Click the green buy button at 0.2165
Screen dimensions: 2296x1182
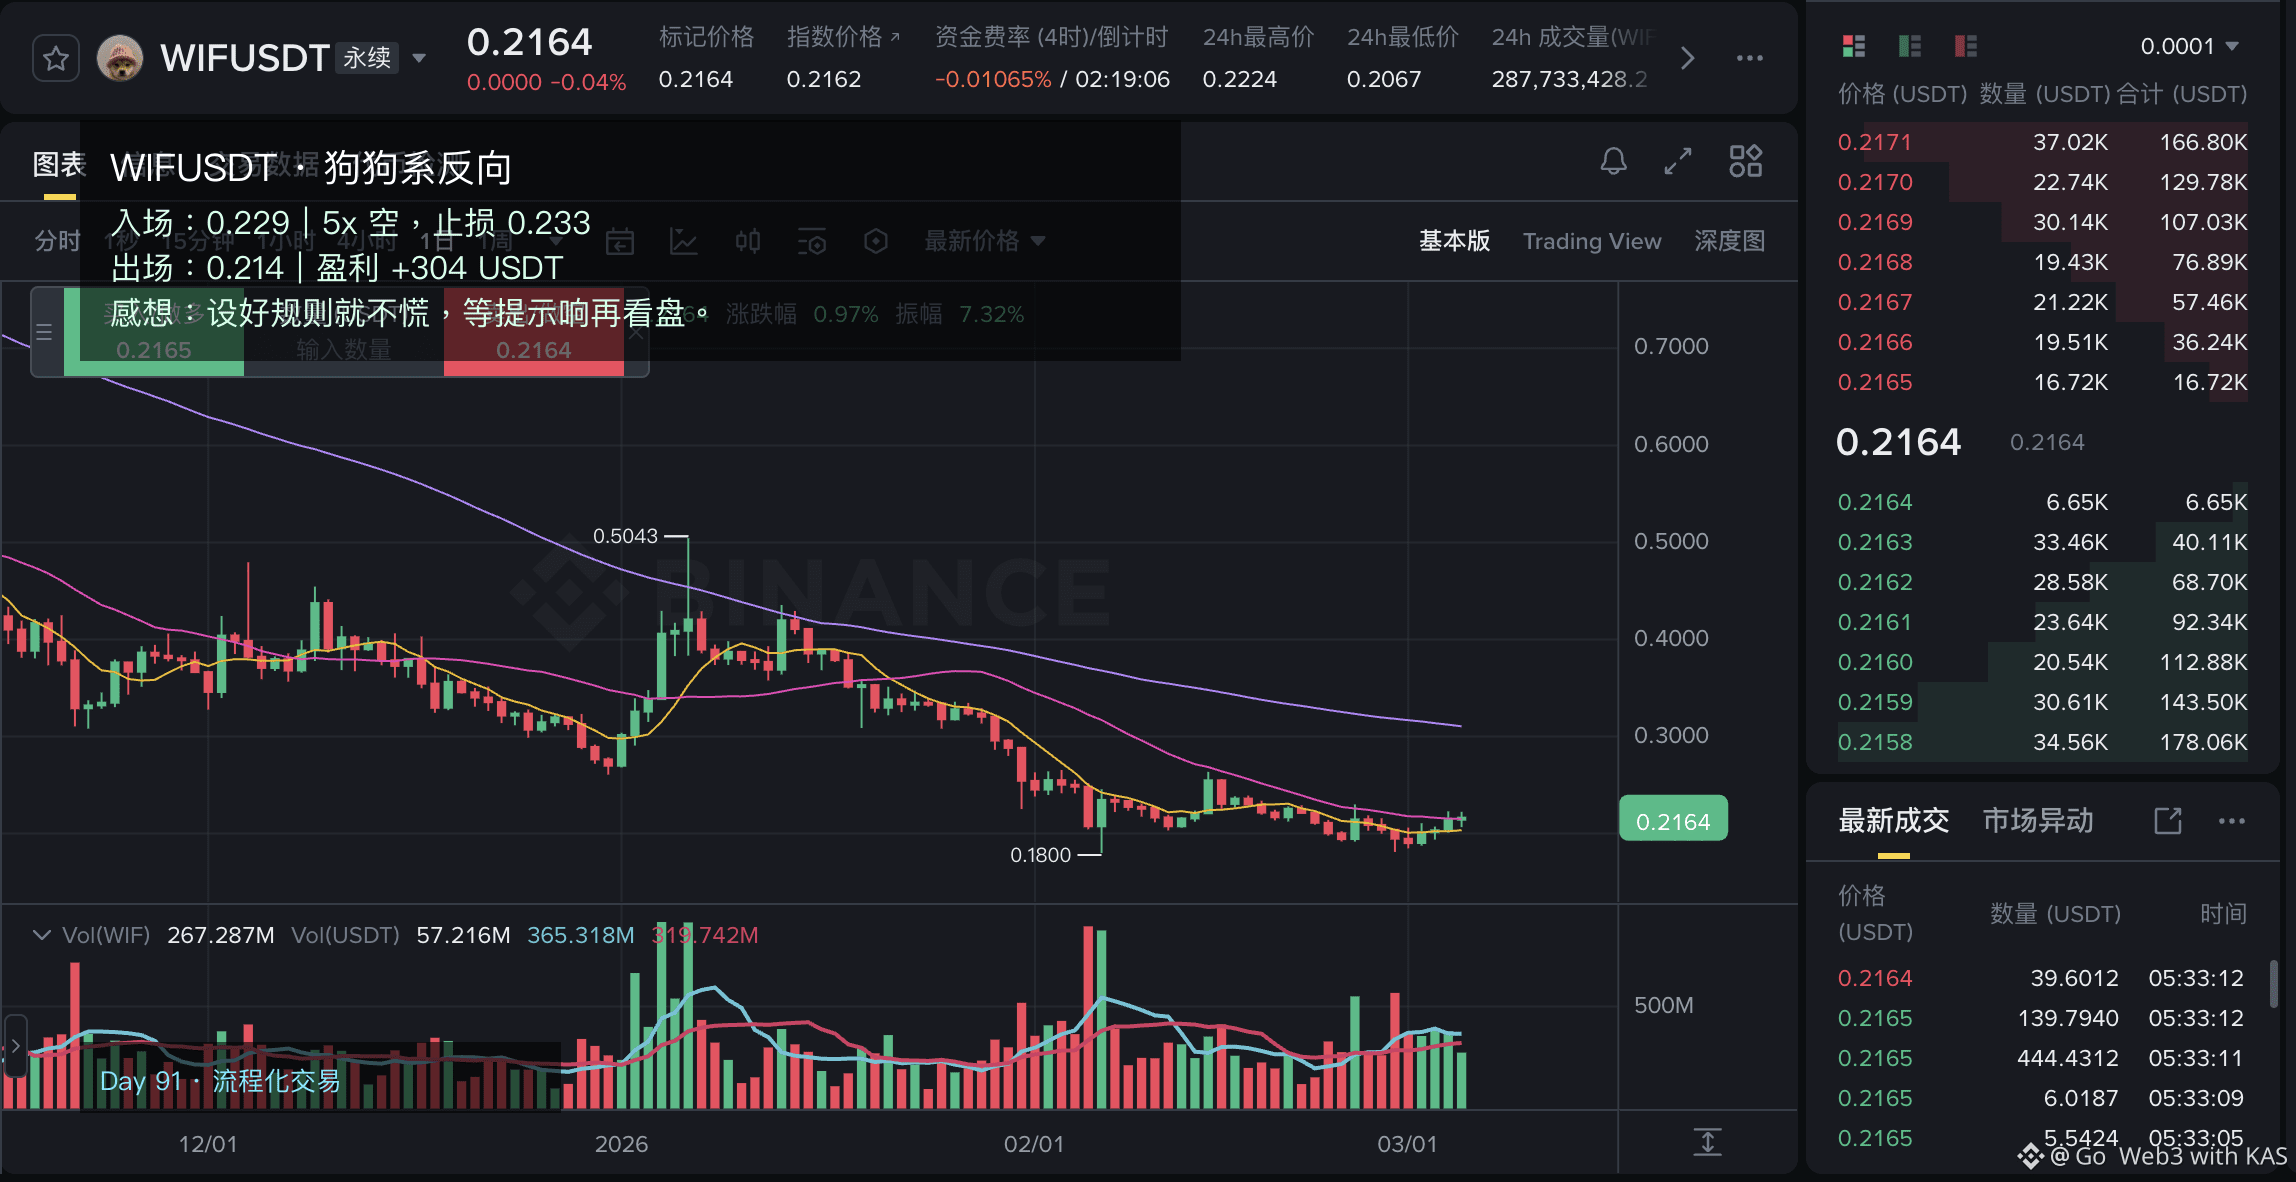tap(154, 333)
